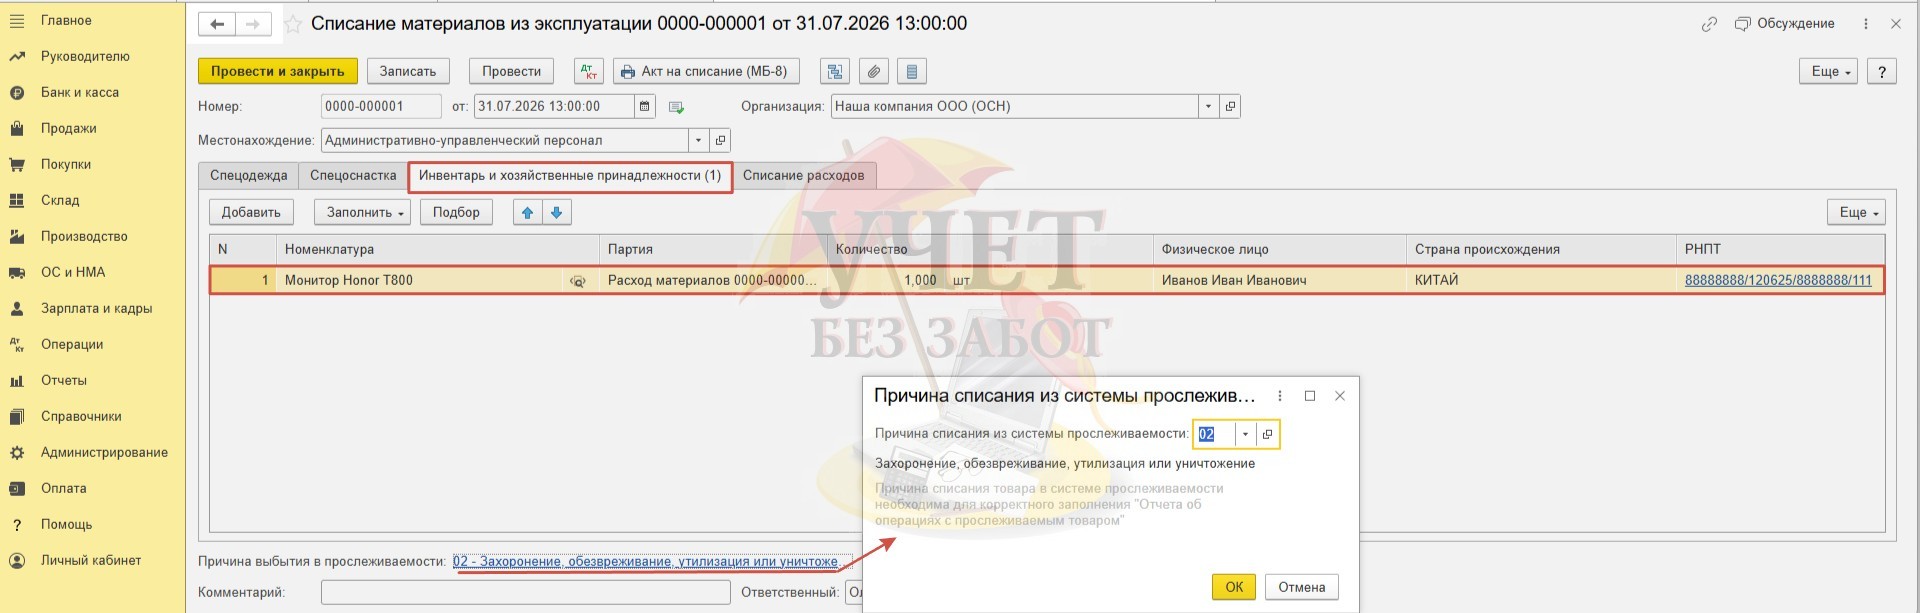Click the Дт/Кт postings icon in toolbar

pos(589,71)
